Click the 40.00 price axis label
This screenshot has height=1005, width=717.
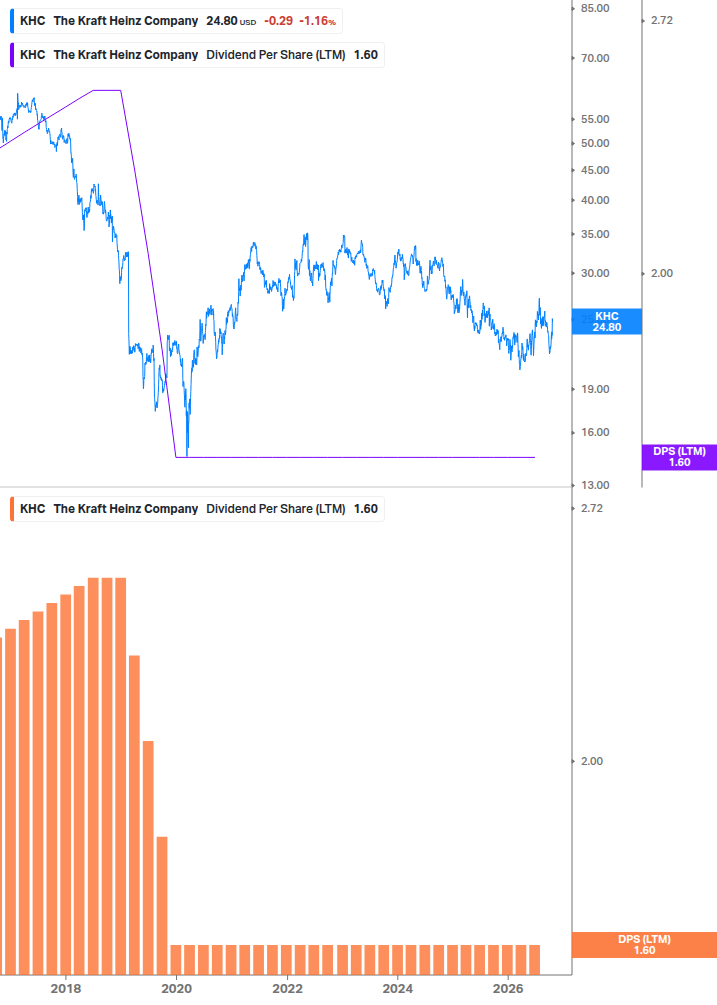click(x=595, y=201)
